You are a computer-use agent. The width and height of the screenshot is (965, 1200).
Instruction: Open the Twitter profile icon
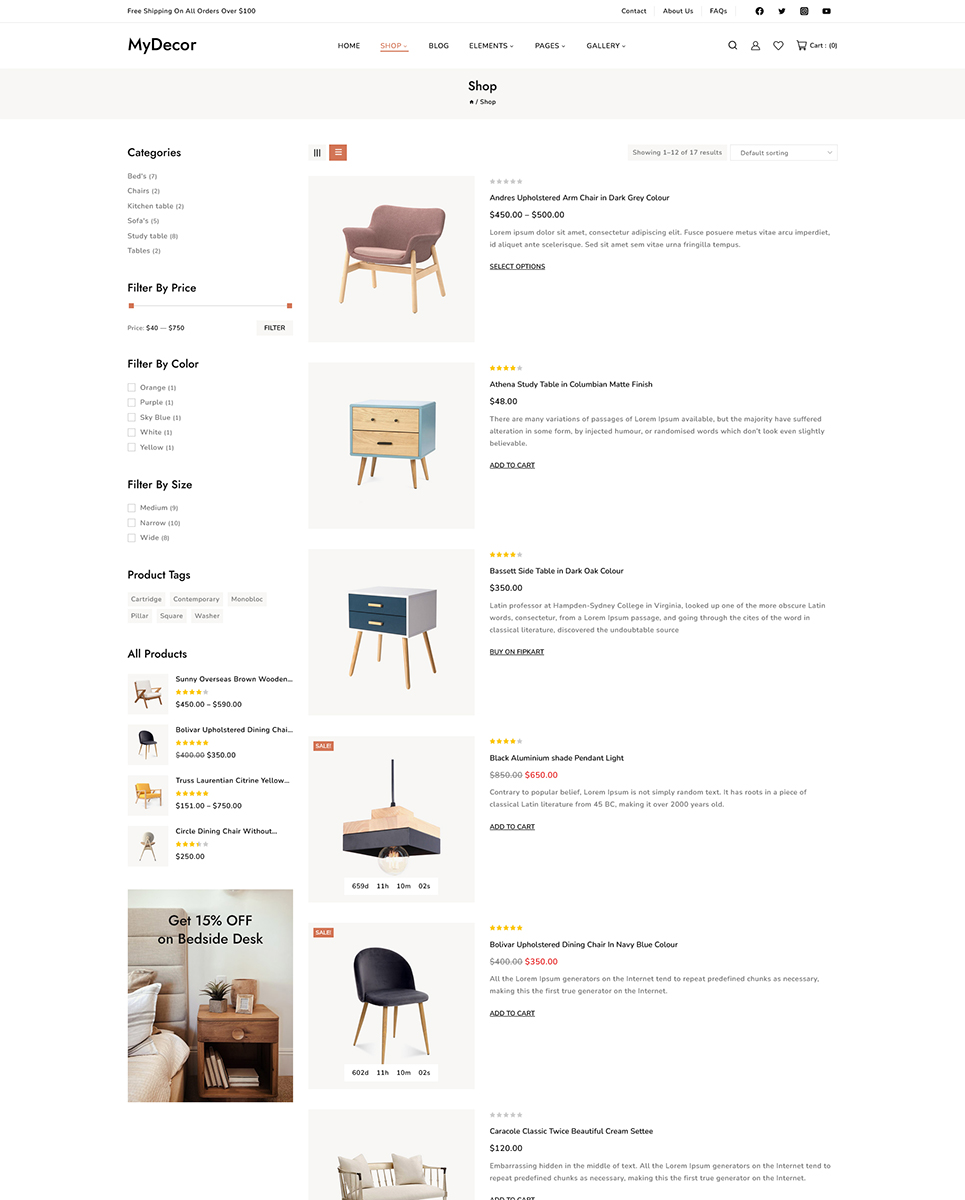tap(782, 11)
